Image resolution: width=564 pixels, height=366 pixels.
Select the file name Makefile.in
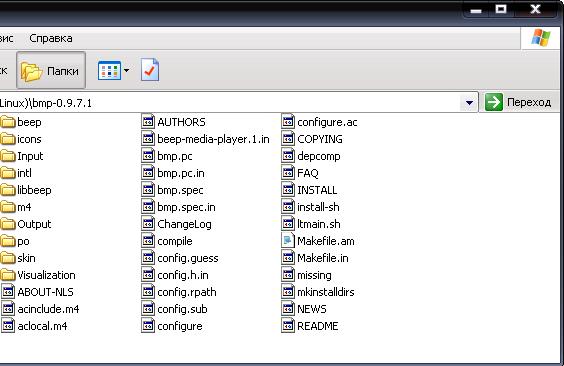pos(322,258)
